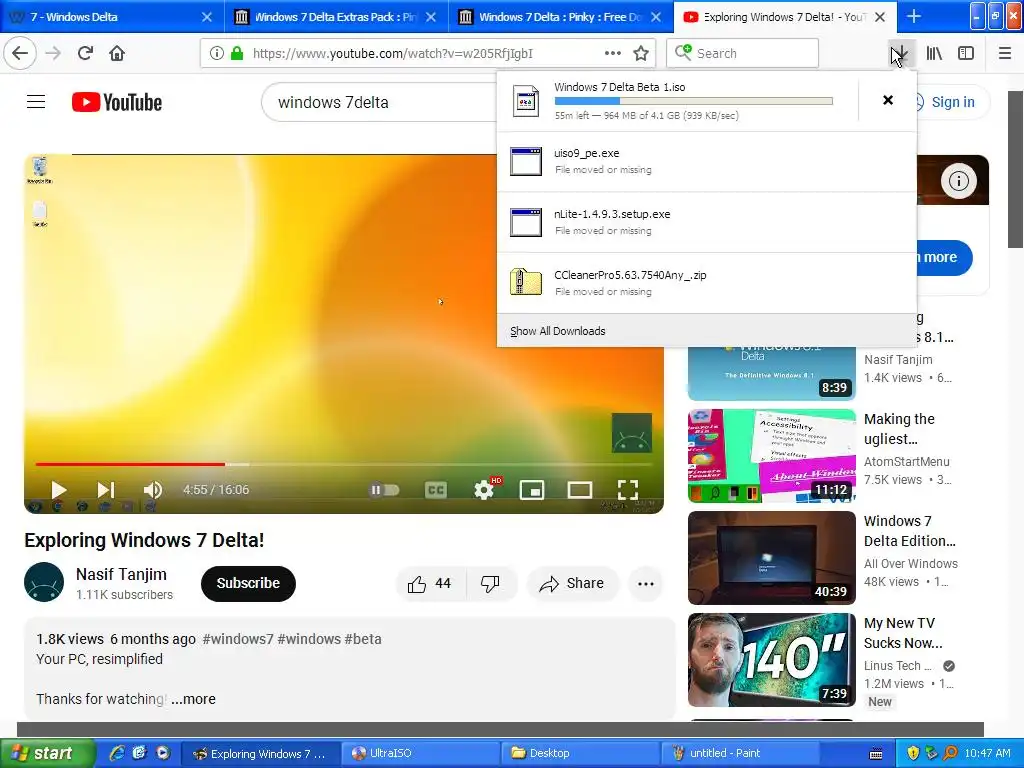
Task: Go to the YouTube home logo
Action: pyautogui.click(x=117, y=102)
